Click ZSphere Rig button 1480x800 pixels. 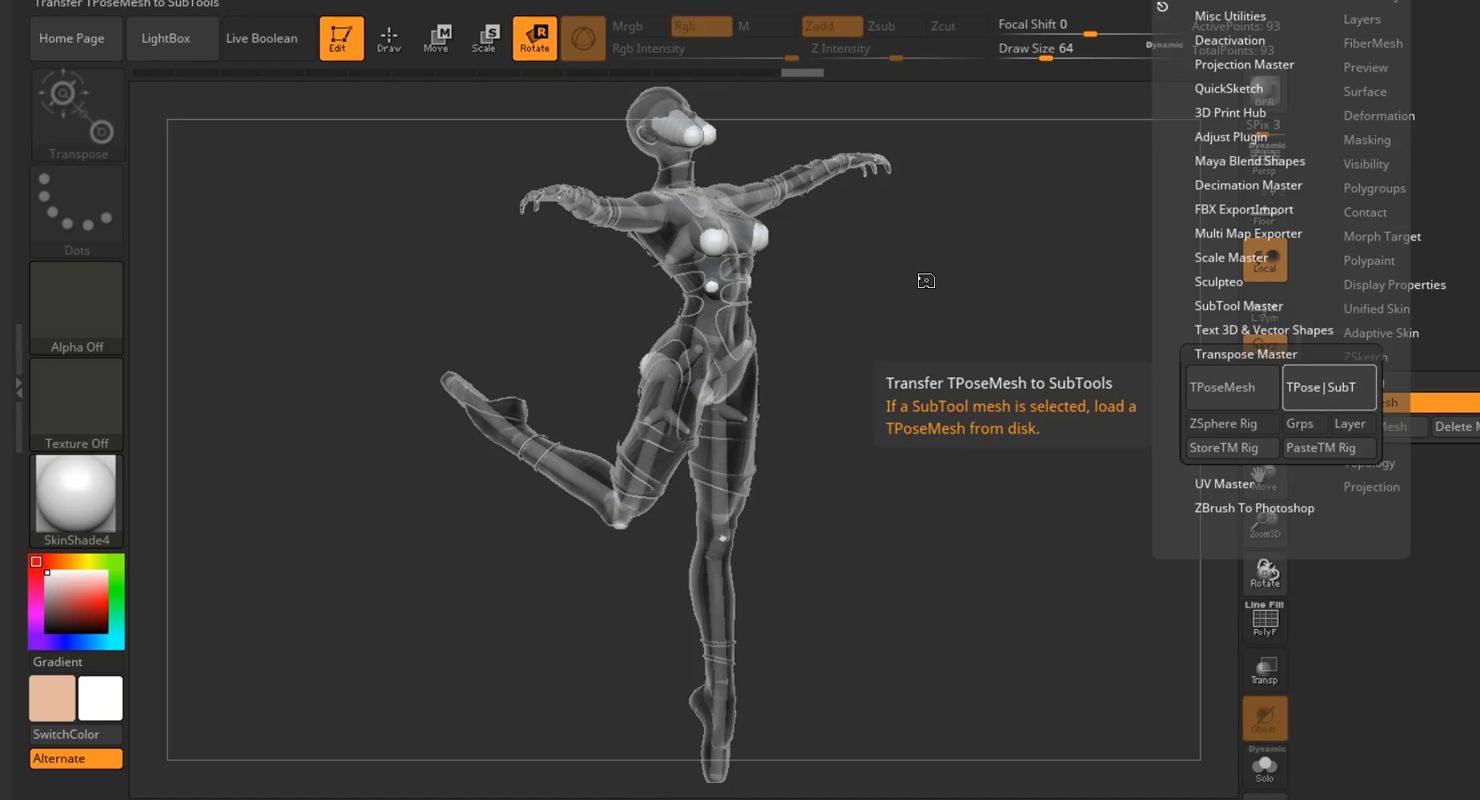click(x=1232, y=423)
